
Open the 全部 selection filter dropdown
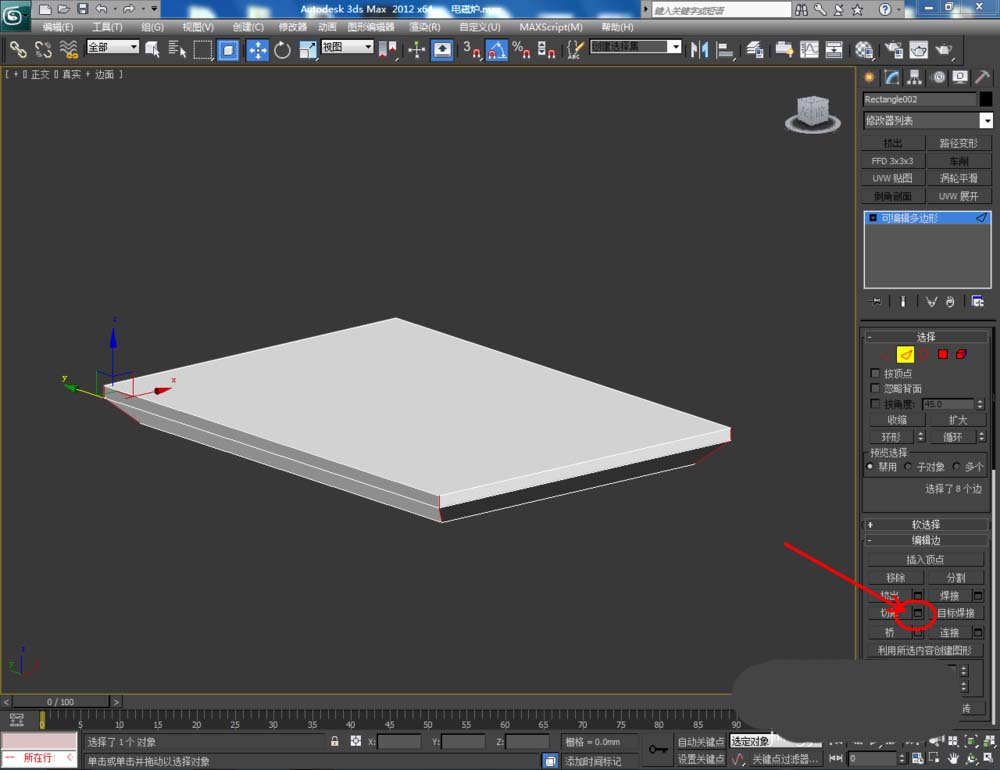coord(113,47)
